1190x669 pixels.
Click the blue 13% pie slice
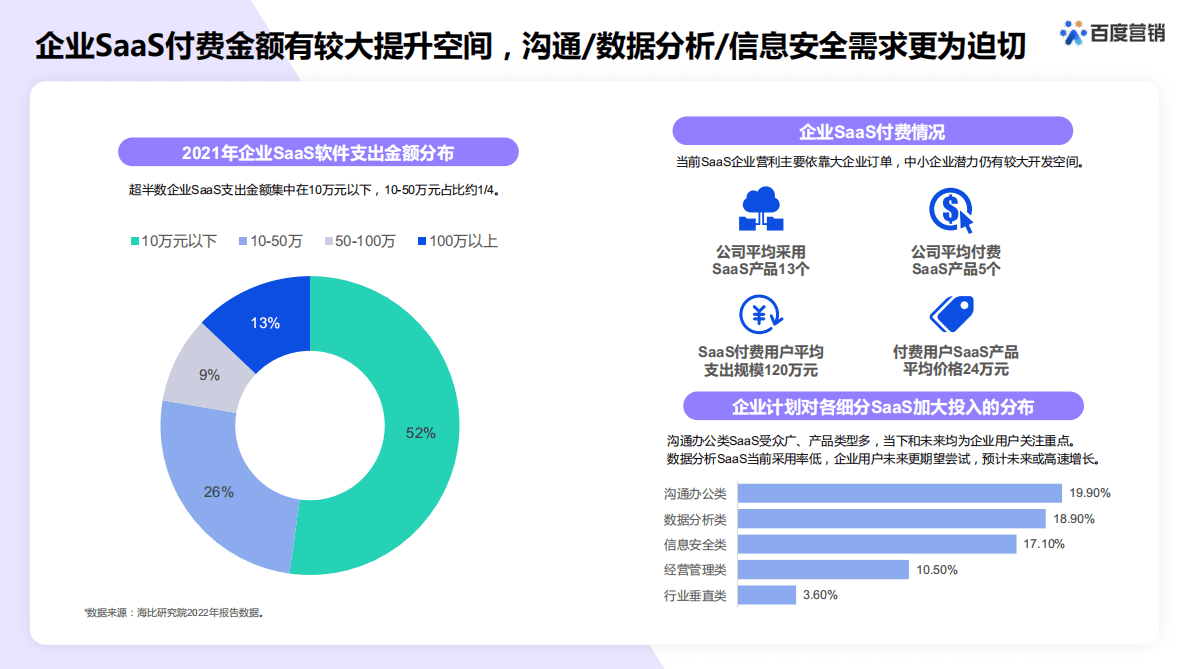point(263,321)
